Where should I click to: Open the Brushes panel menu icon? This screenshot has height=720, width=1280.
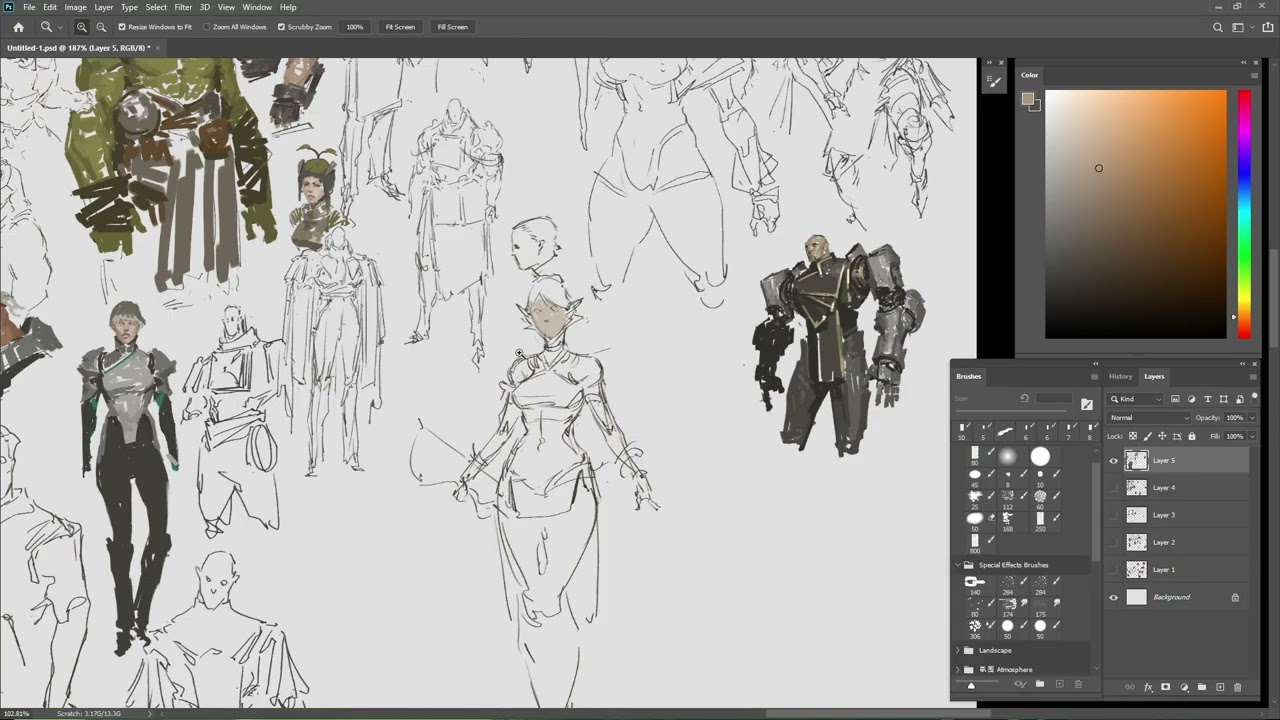[1094, 377]
